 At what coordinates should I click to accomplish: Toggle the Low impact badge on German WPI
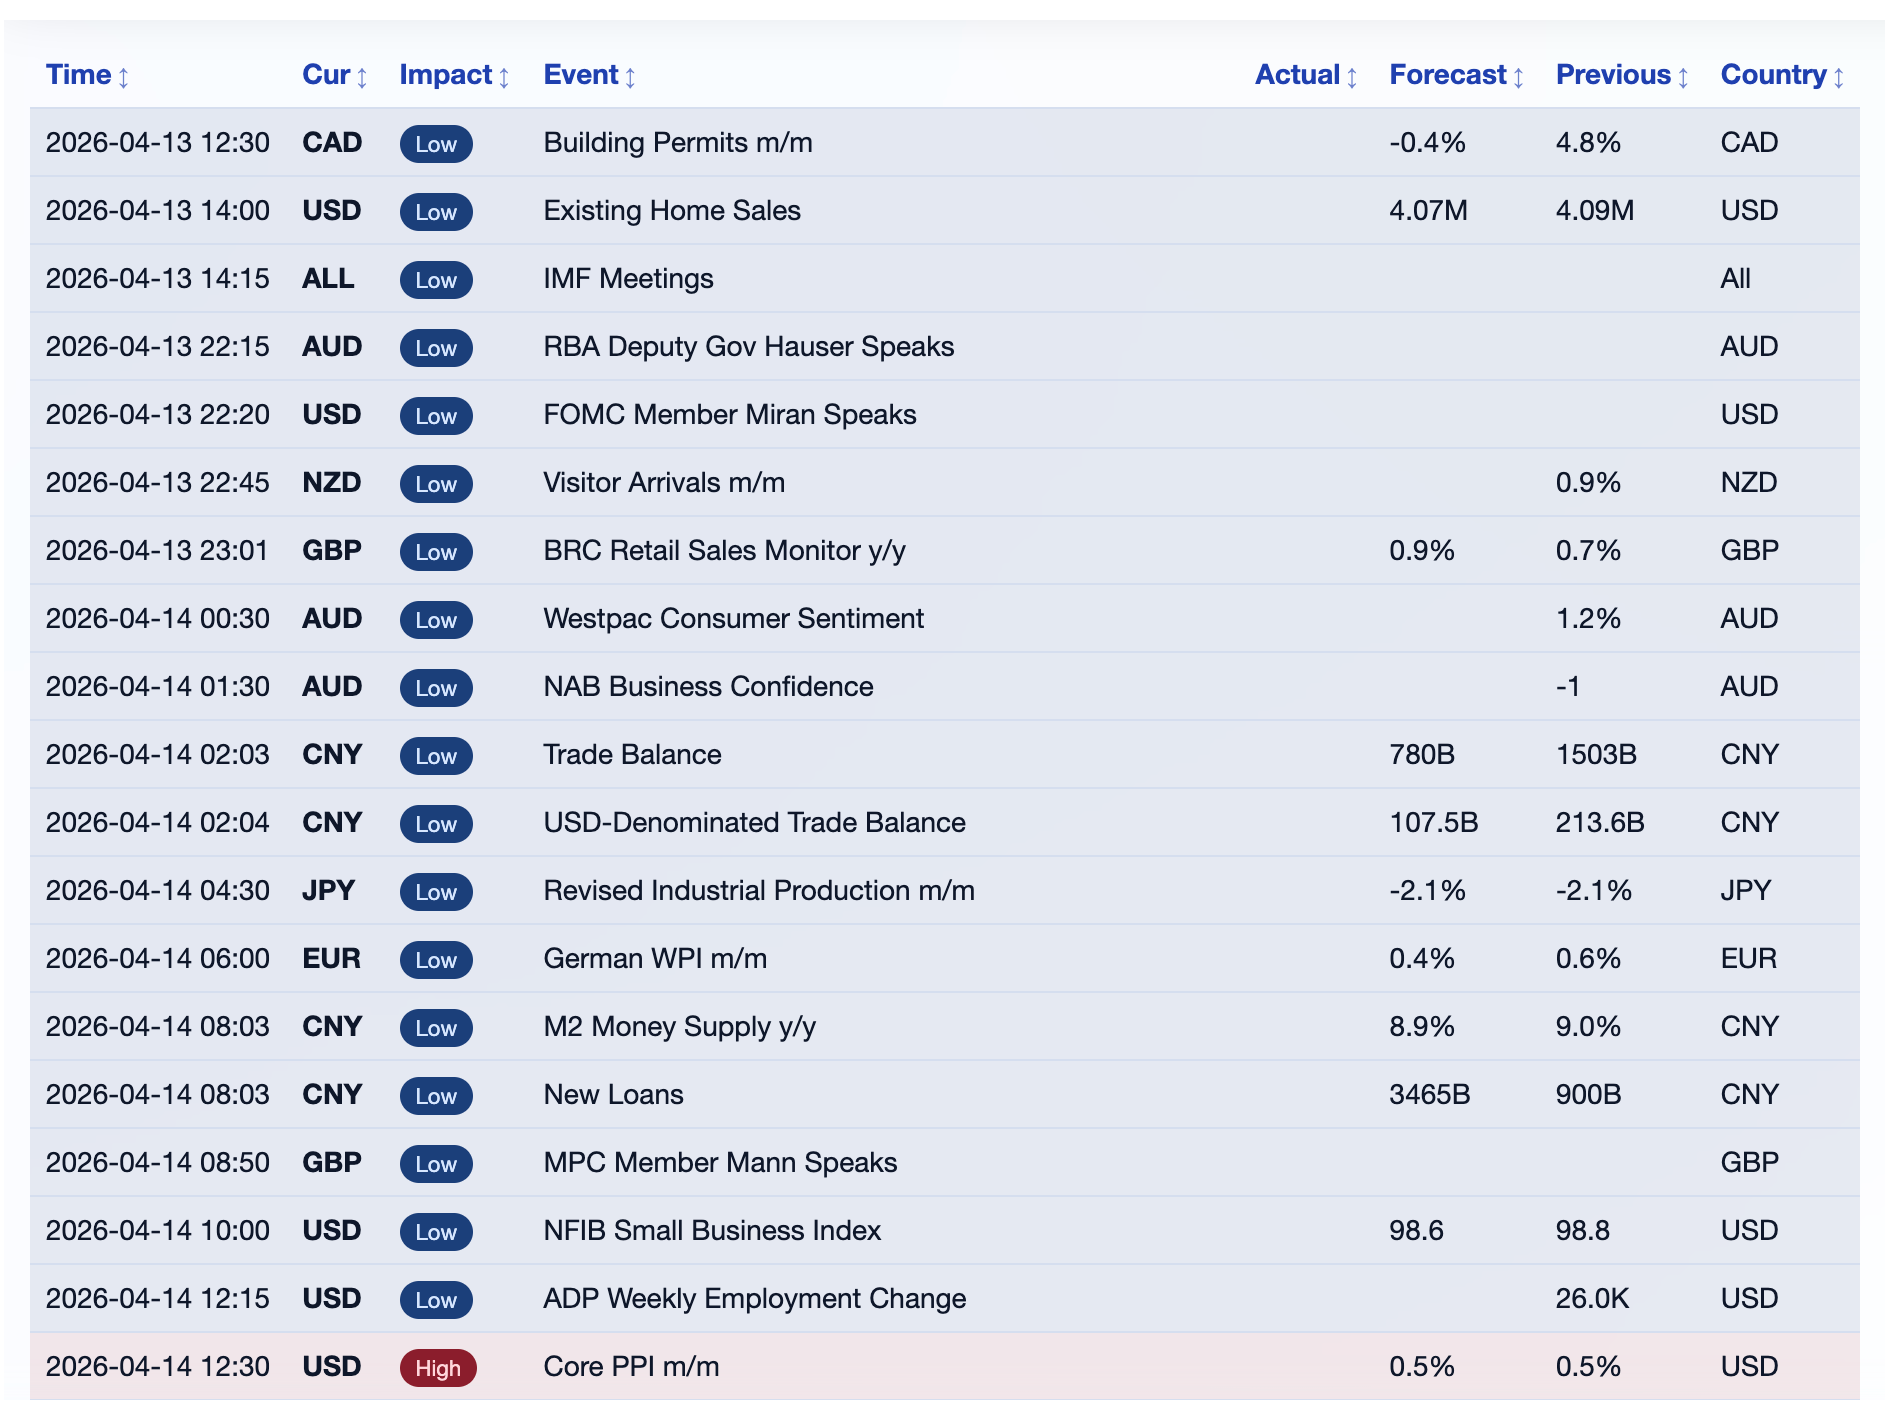click(x=435, y=960)
